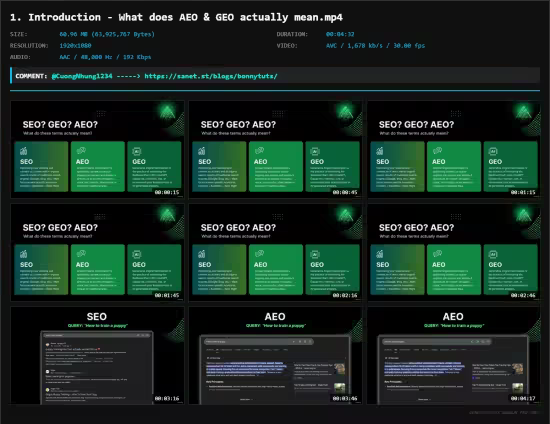Click the AEO heading in 00:03:46 thumbnail
The width and height of the screenshot is (550, 424).
coord(275,317)
